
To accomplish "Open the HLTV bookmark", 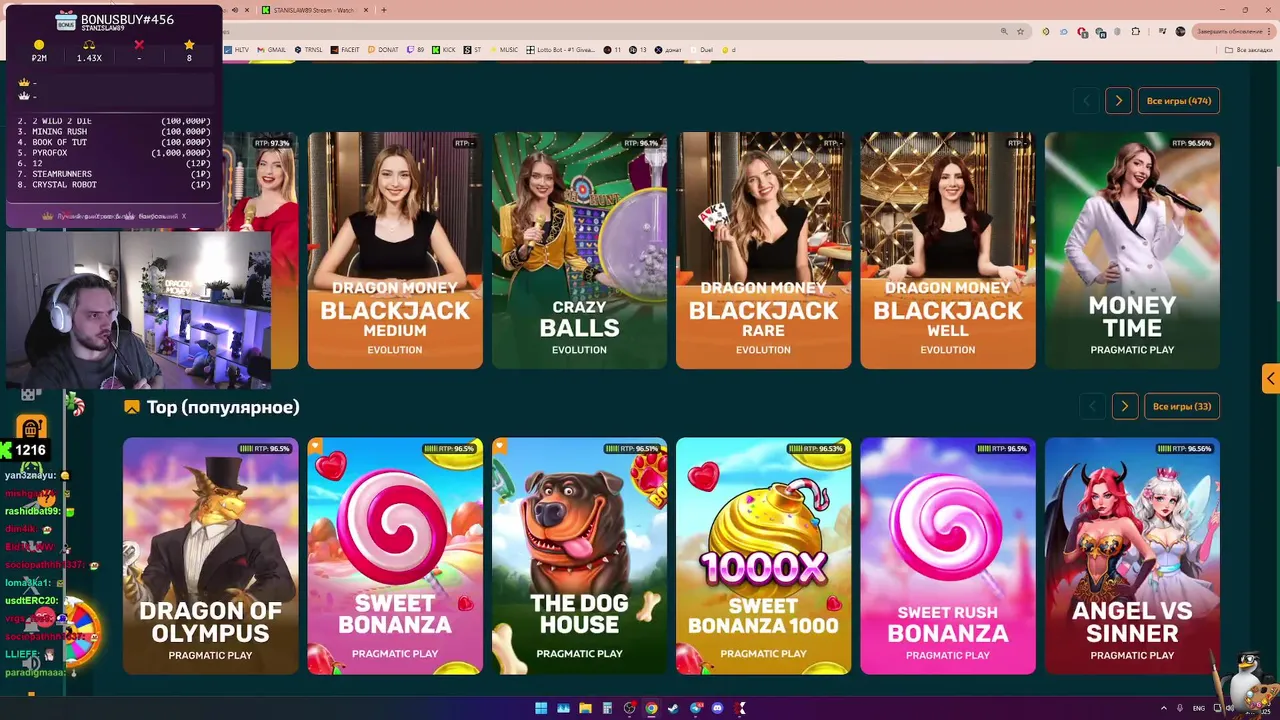I will click(x=237, y=49).
